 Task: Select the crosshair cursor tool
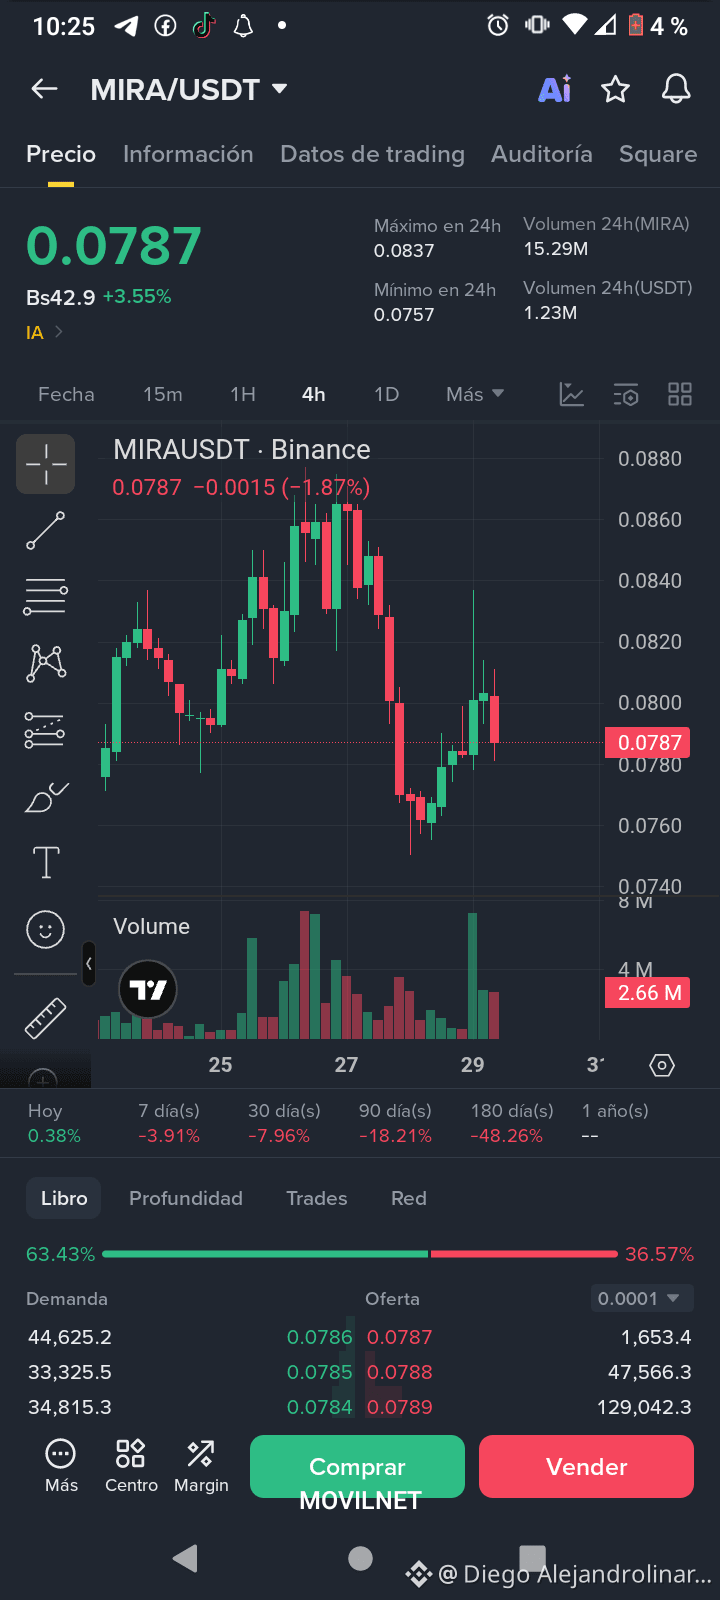45,464
